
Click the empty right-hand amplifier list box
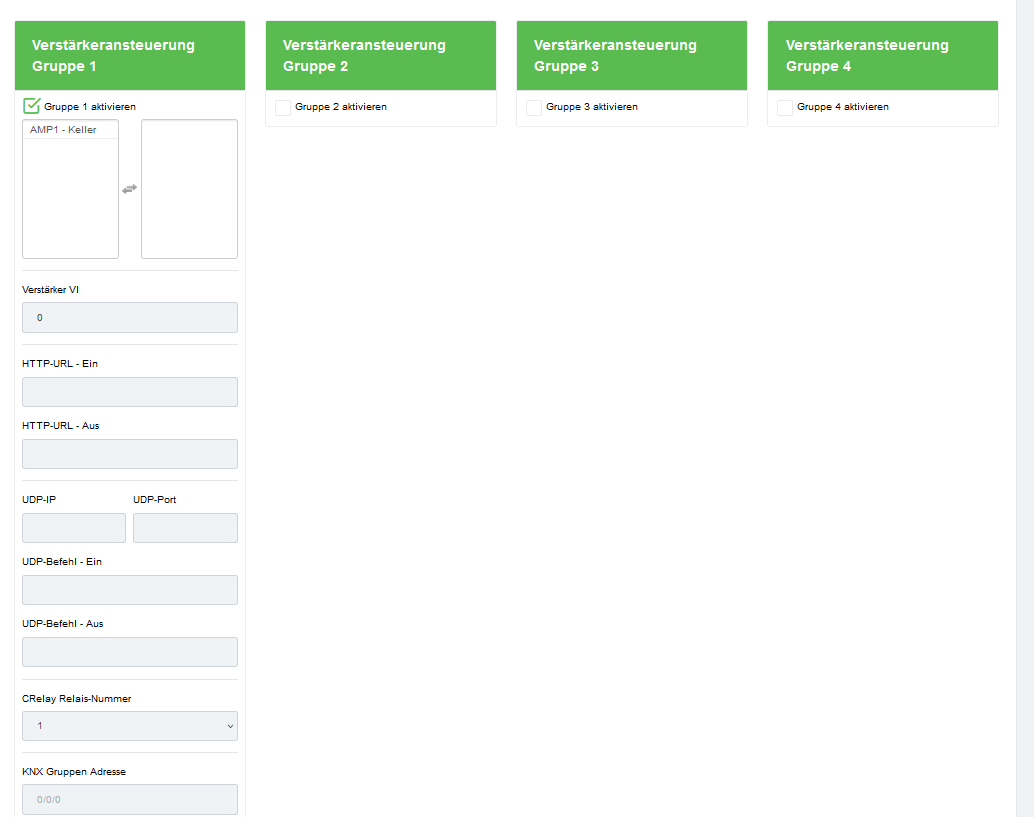[189, 189]
